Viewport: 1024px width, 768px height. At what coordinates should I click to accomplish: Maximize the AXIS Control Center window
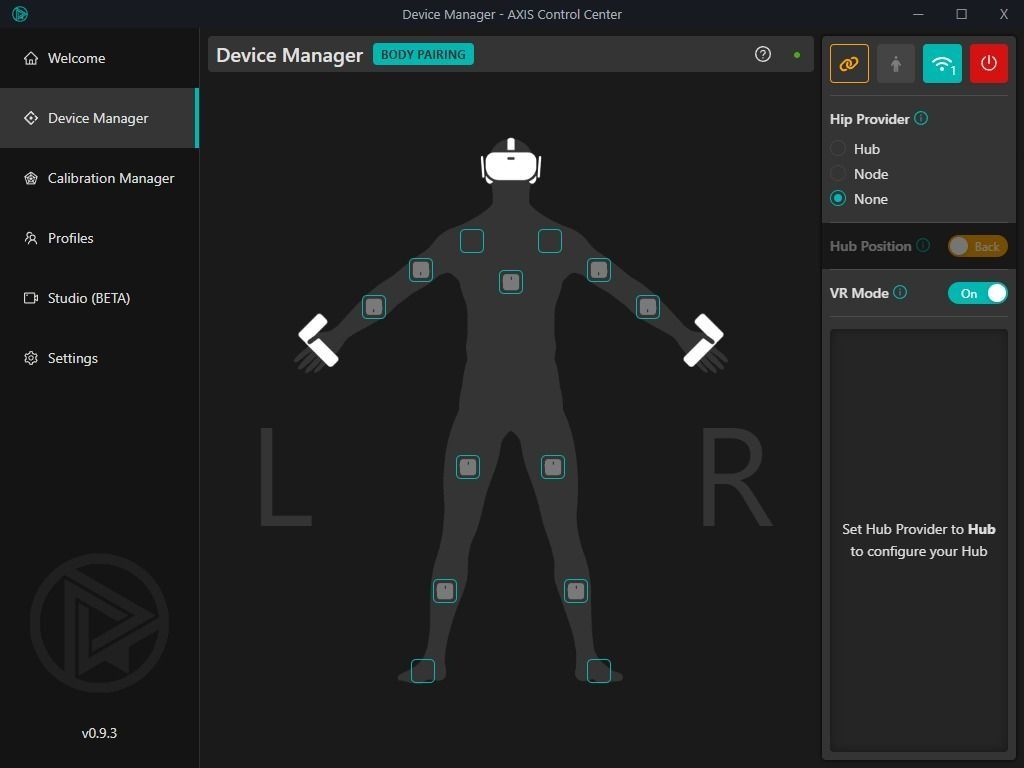tap(961, 14)
